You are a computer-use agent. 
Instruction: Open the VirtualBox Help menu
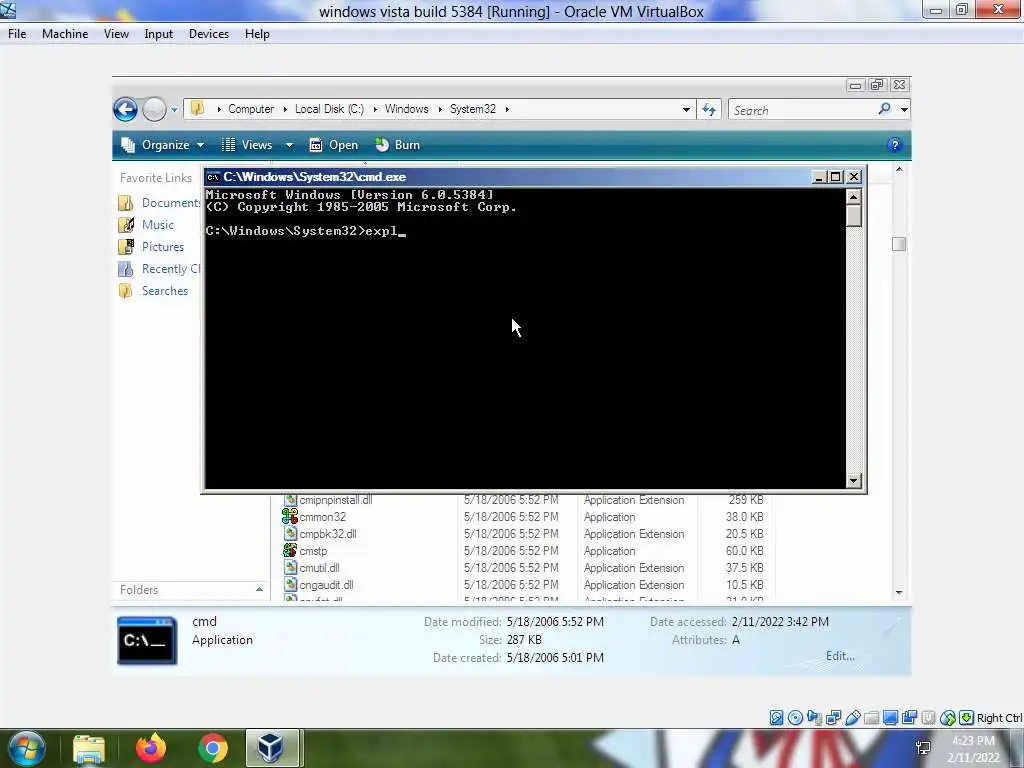pos(257,34)
